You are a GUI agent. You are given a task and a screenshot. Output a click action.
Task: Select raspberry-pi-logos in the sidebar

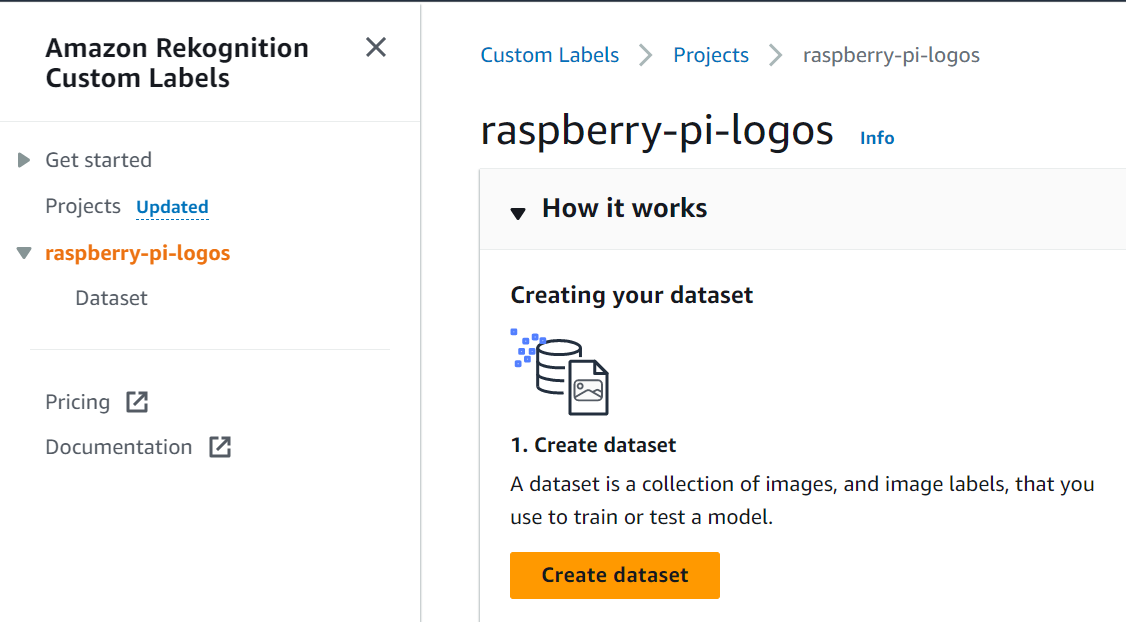coord(138,253)
